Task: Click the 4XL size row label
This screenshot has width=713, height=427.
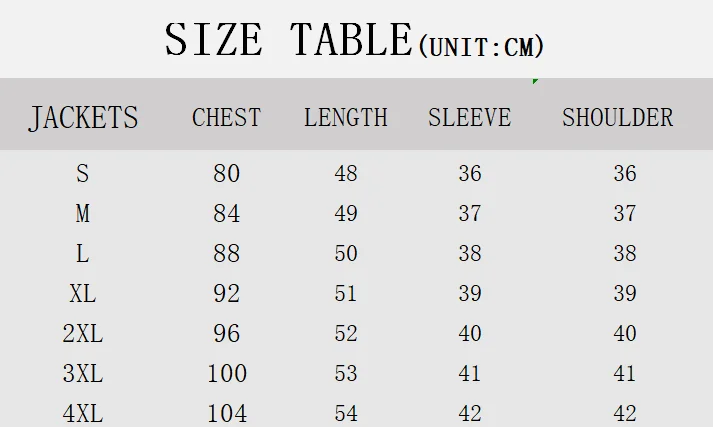Action: (82, 413)
